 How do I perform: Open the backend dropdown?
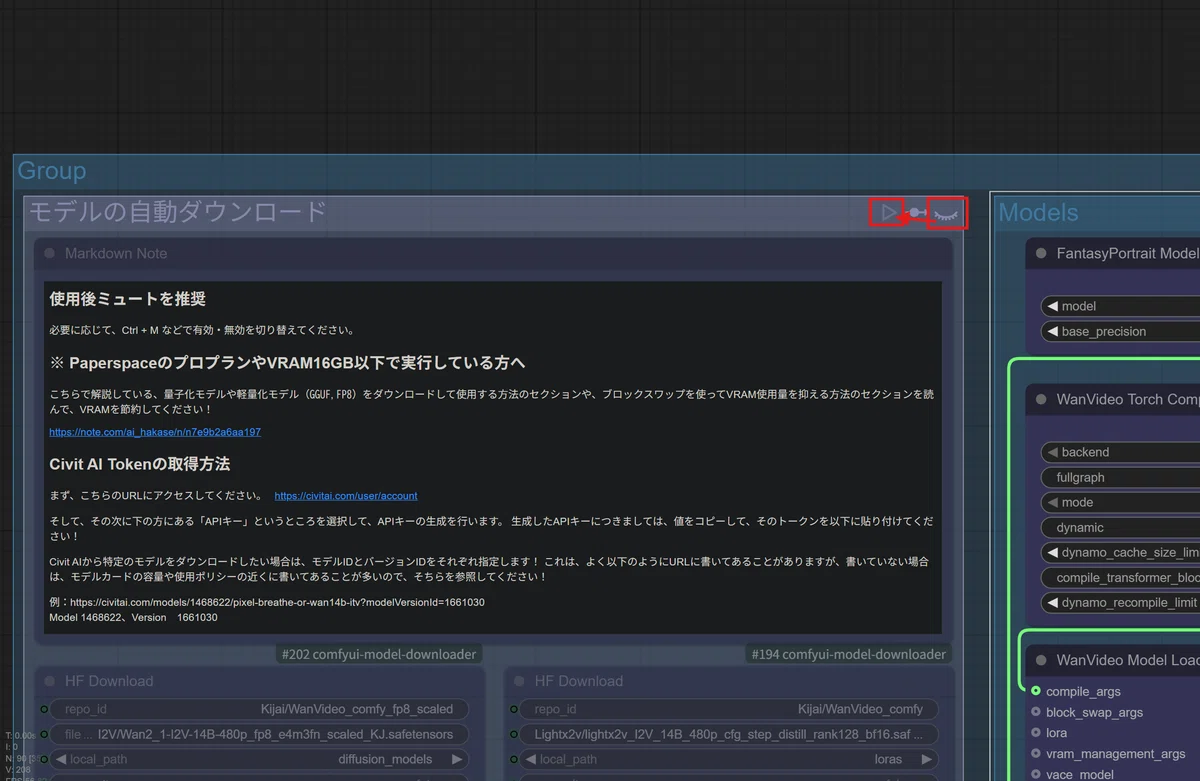(x=1120, y=452)
